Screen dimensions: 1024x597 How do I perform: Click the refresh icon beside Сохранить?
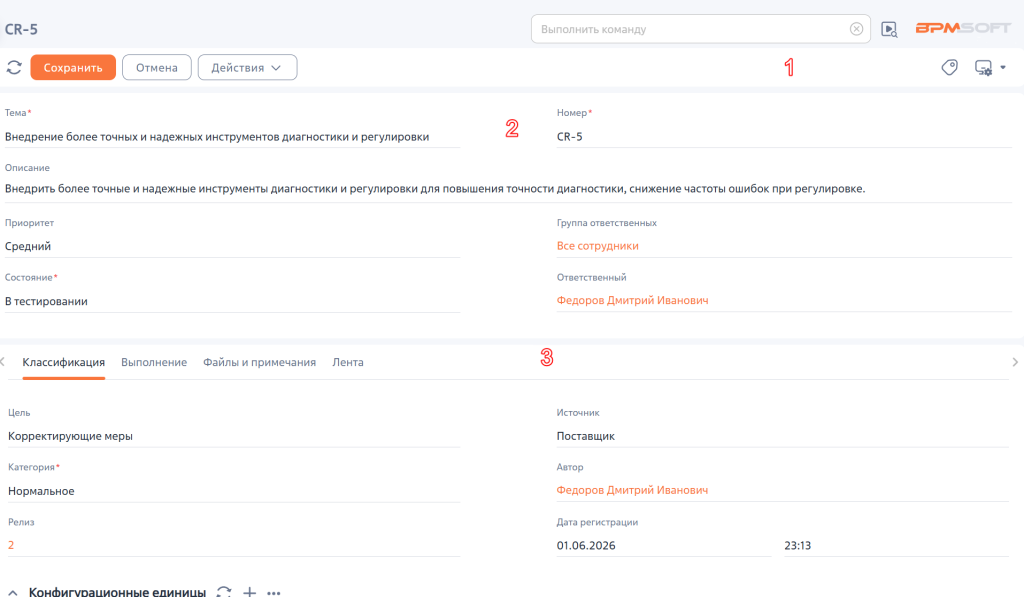click(14, 67)
